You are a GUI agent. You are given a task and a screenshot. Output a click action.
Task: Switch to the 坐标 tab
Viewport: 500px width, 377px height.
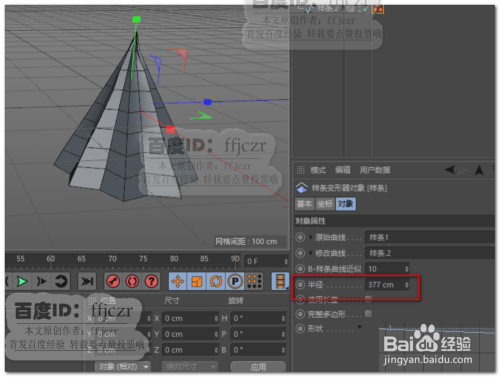(325, 204)
